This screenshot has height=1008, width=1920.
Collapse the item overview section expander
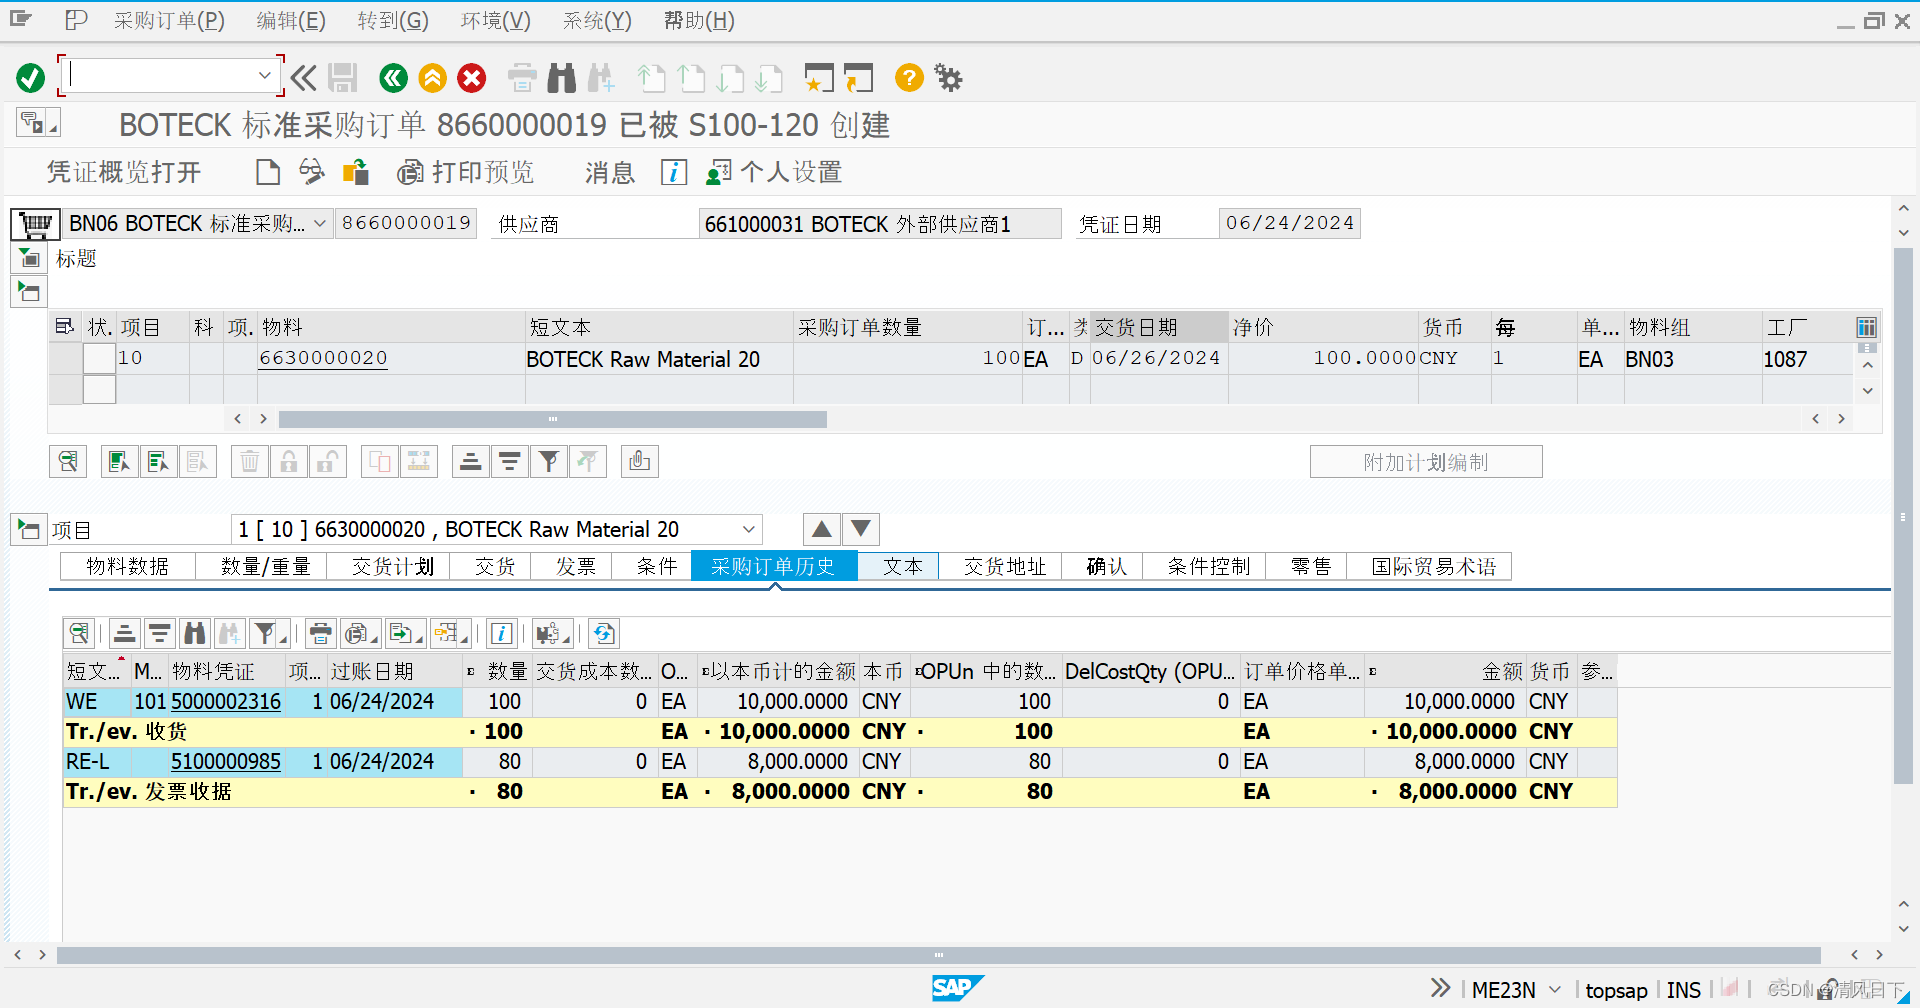coord(29,292)
